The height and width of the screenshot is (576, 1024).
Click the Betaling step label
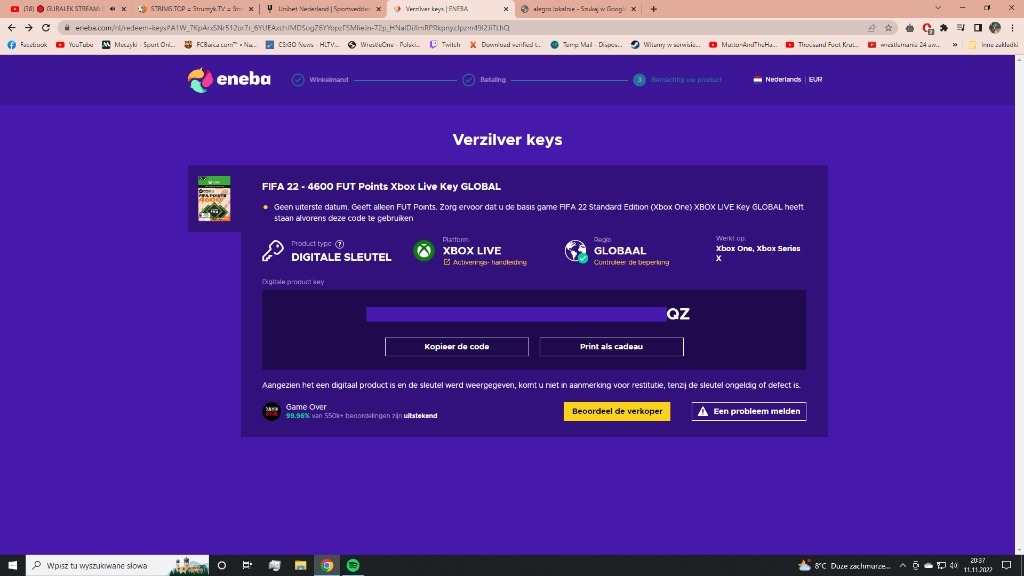(x=493, y=80)
